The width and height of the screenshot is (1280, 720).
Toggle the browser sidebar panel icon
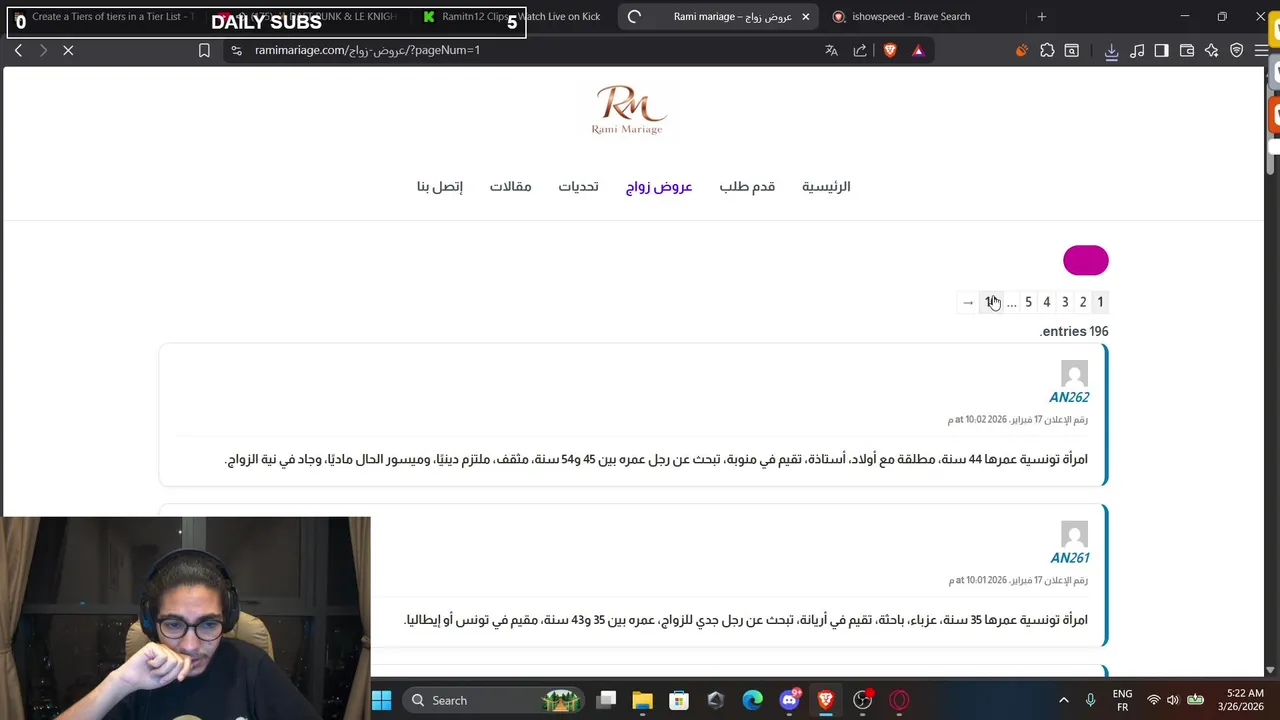click(1161, 50)
